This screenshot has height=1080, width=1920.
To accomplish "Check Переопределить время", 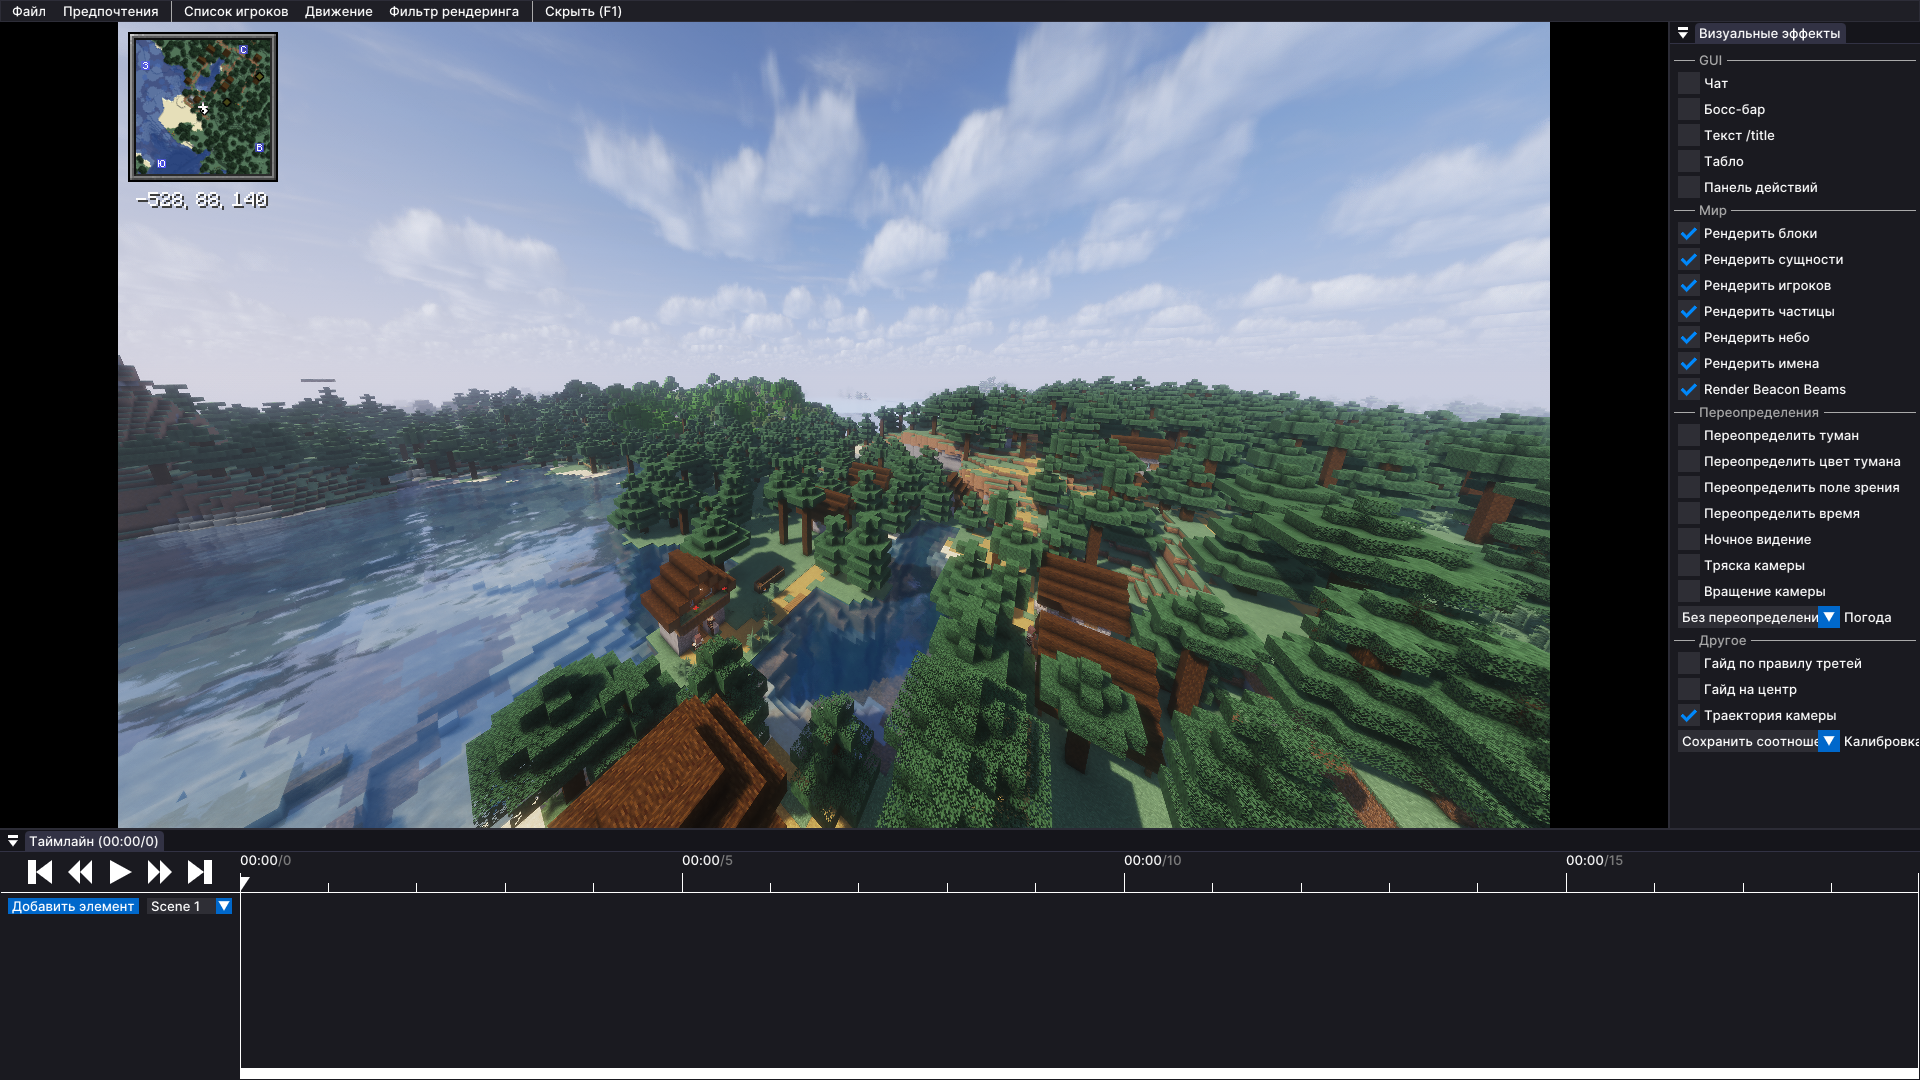I will (x=1689, y=513).
